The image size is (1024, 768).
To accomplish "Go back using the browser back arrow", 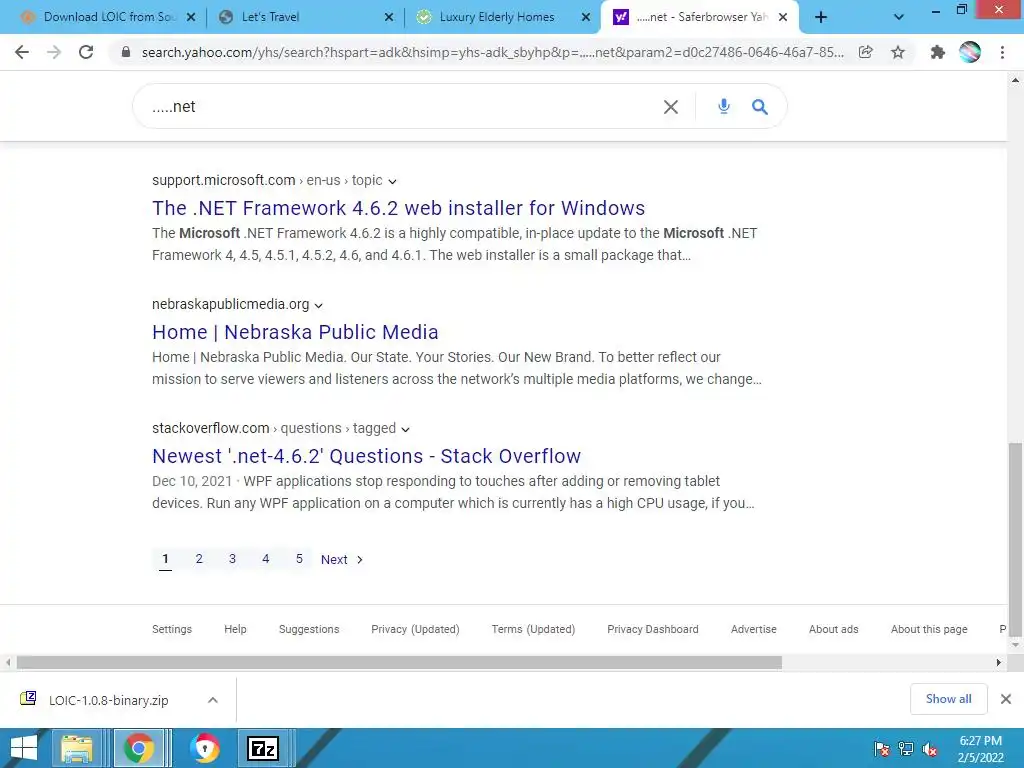I will [x=22, y=52].
